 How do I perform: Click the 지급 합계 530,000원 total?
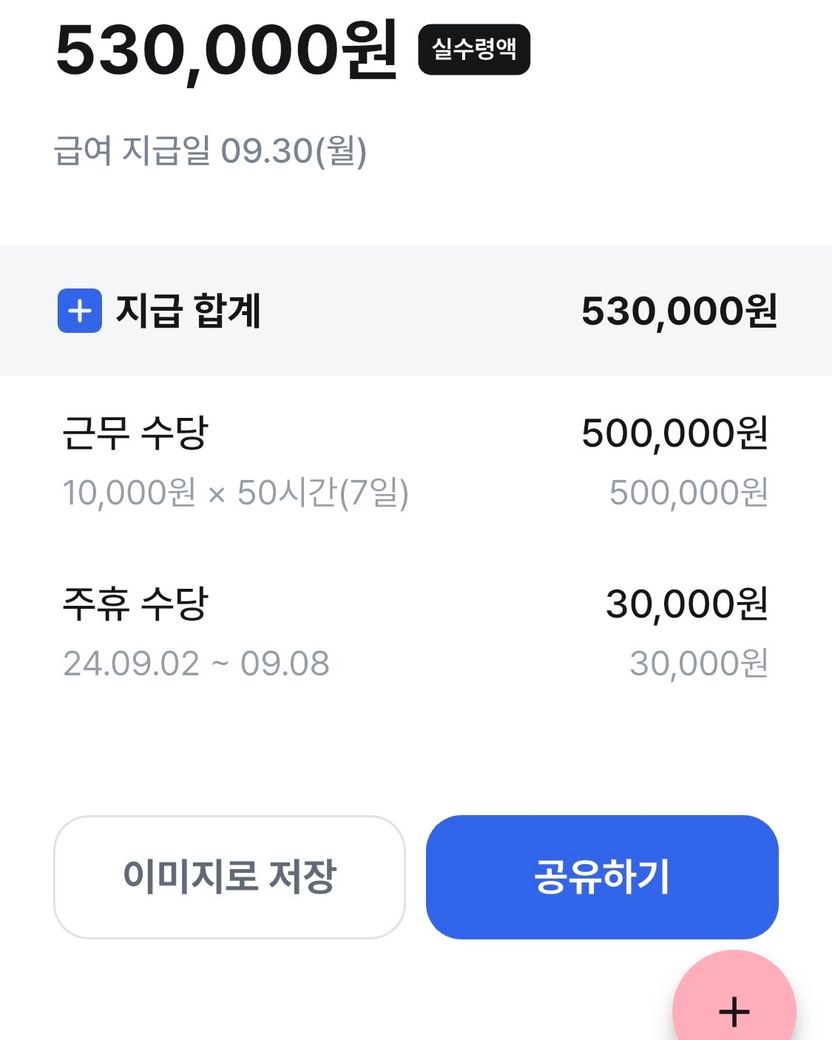pos(679,312)
